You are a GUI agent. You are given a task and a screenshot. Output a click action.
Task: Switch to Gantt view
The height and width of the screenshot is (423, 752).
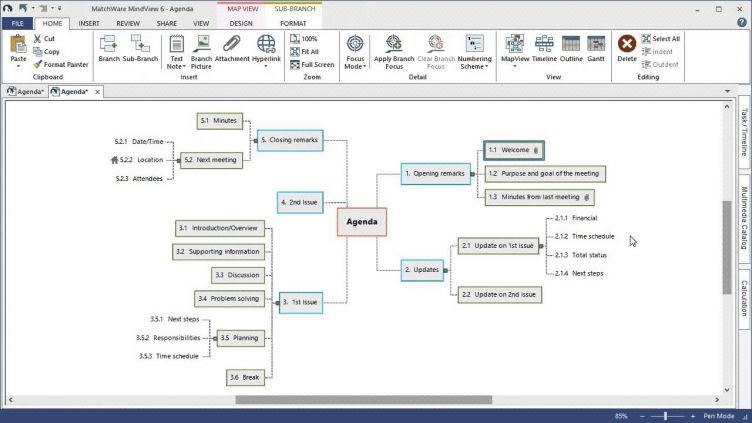point(596,48)
